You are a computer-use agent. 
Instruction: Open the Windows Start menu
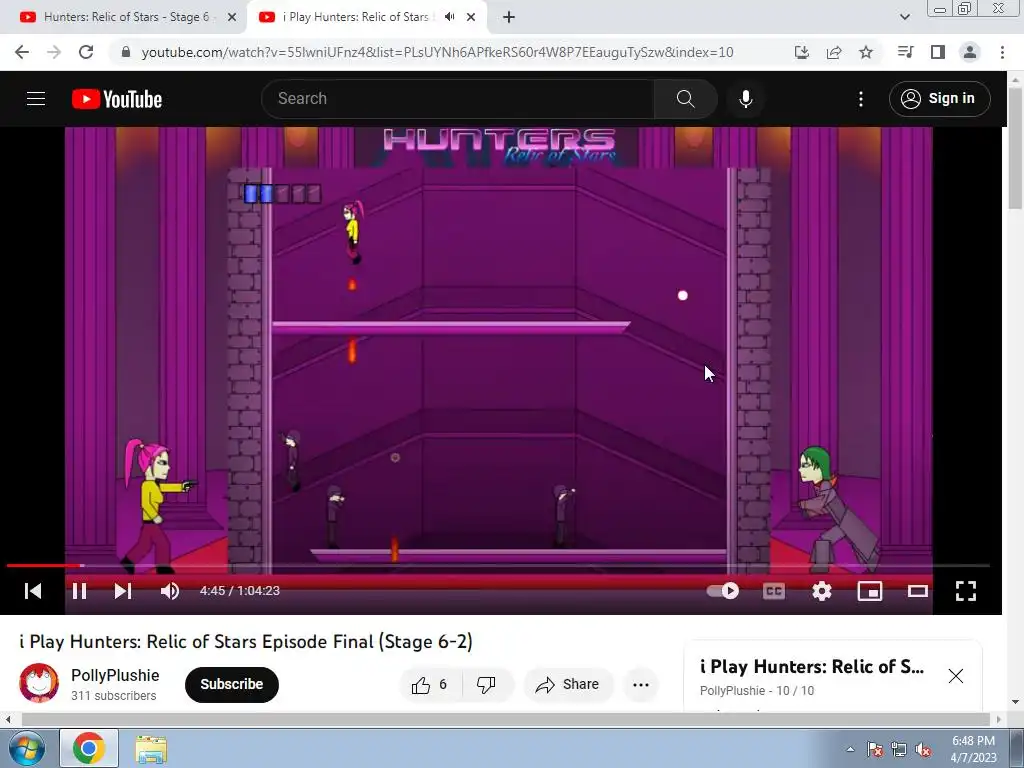tap(27, 748)
